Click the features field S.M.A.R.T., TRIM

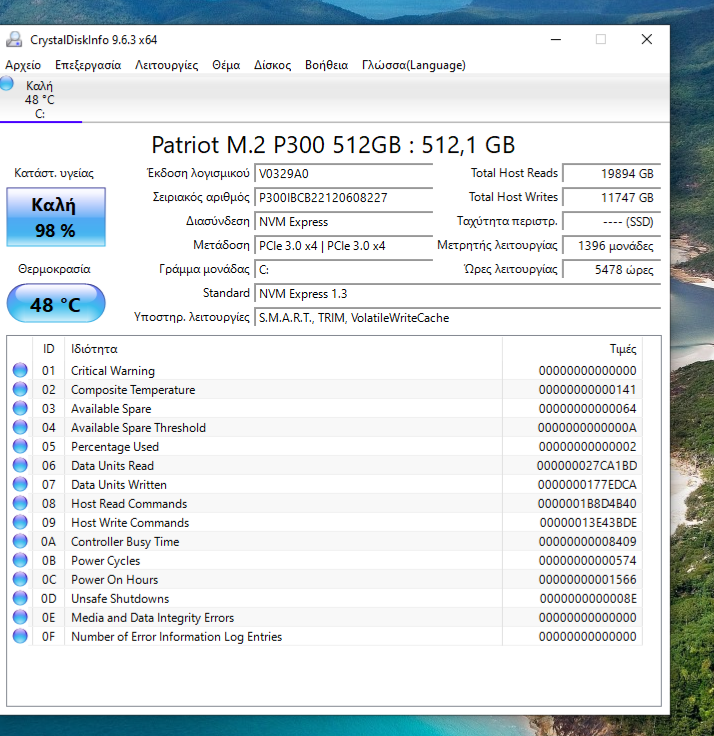point(457,318)
